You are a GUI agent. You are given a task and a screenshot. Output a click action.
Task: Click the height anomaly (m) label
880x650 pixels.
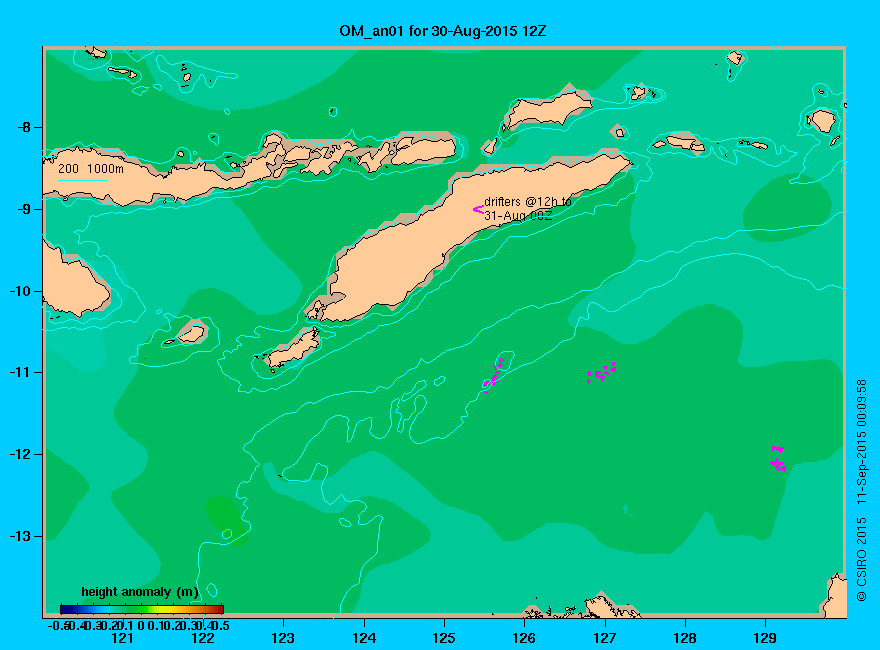coord(140,592)
